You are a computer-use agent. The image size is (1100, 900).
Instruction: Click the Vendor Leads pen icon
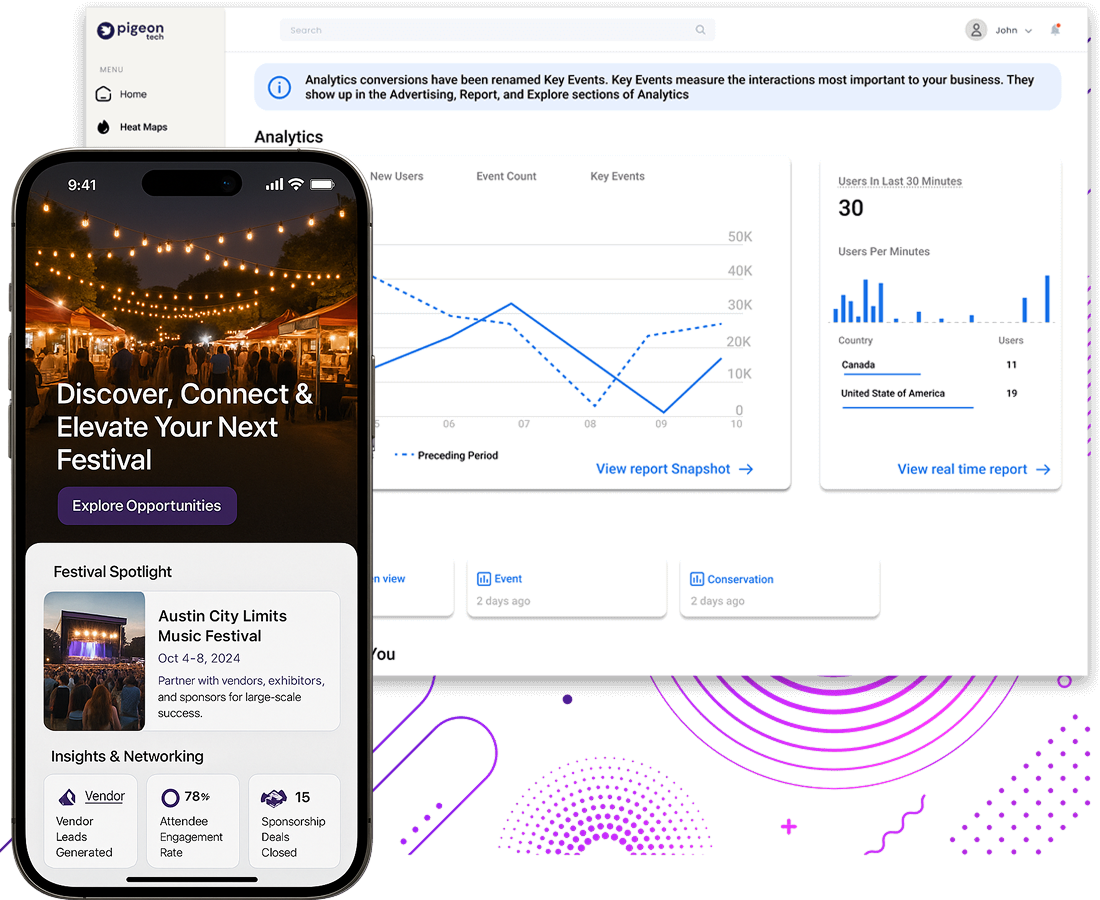click(68, 796)
